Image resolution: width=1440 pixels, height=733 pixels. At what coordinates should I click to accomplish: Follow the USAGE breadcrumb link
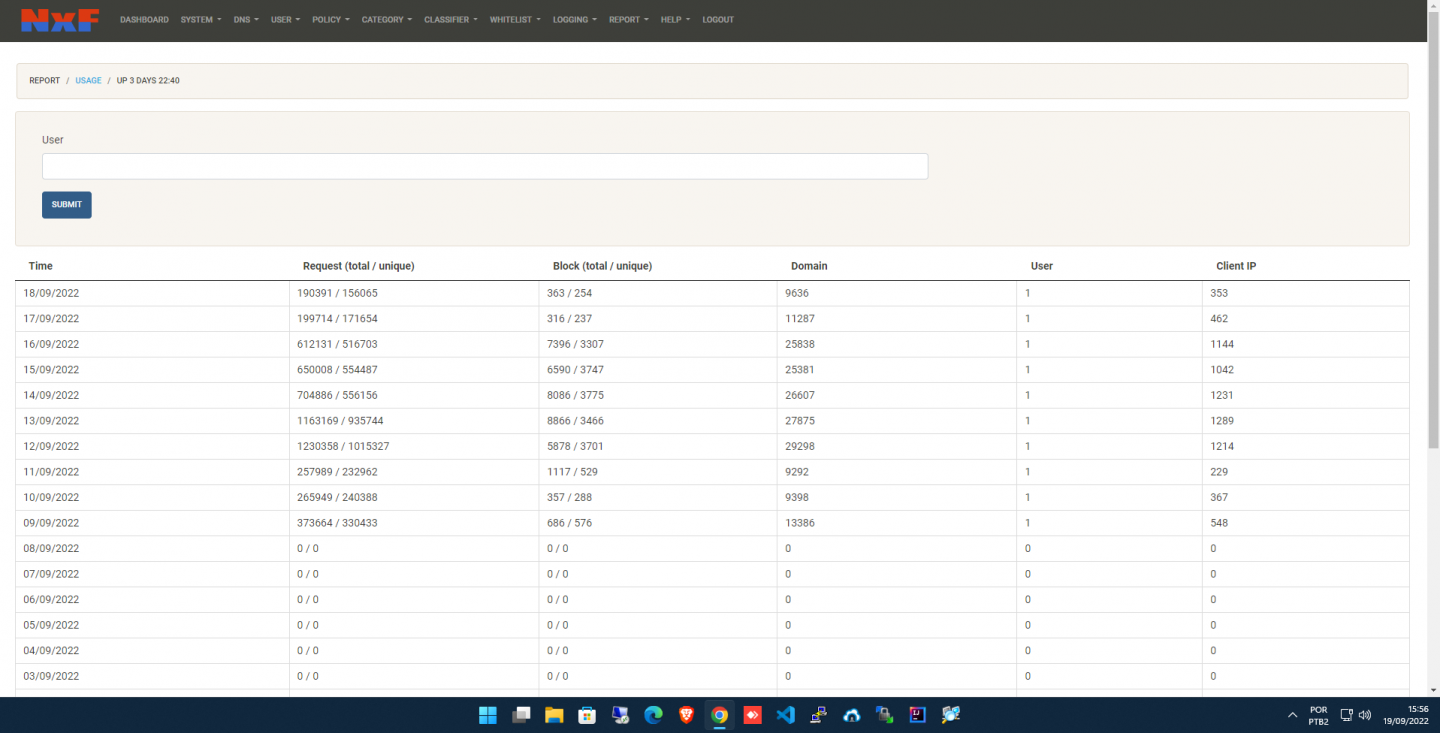coord(88,81)
